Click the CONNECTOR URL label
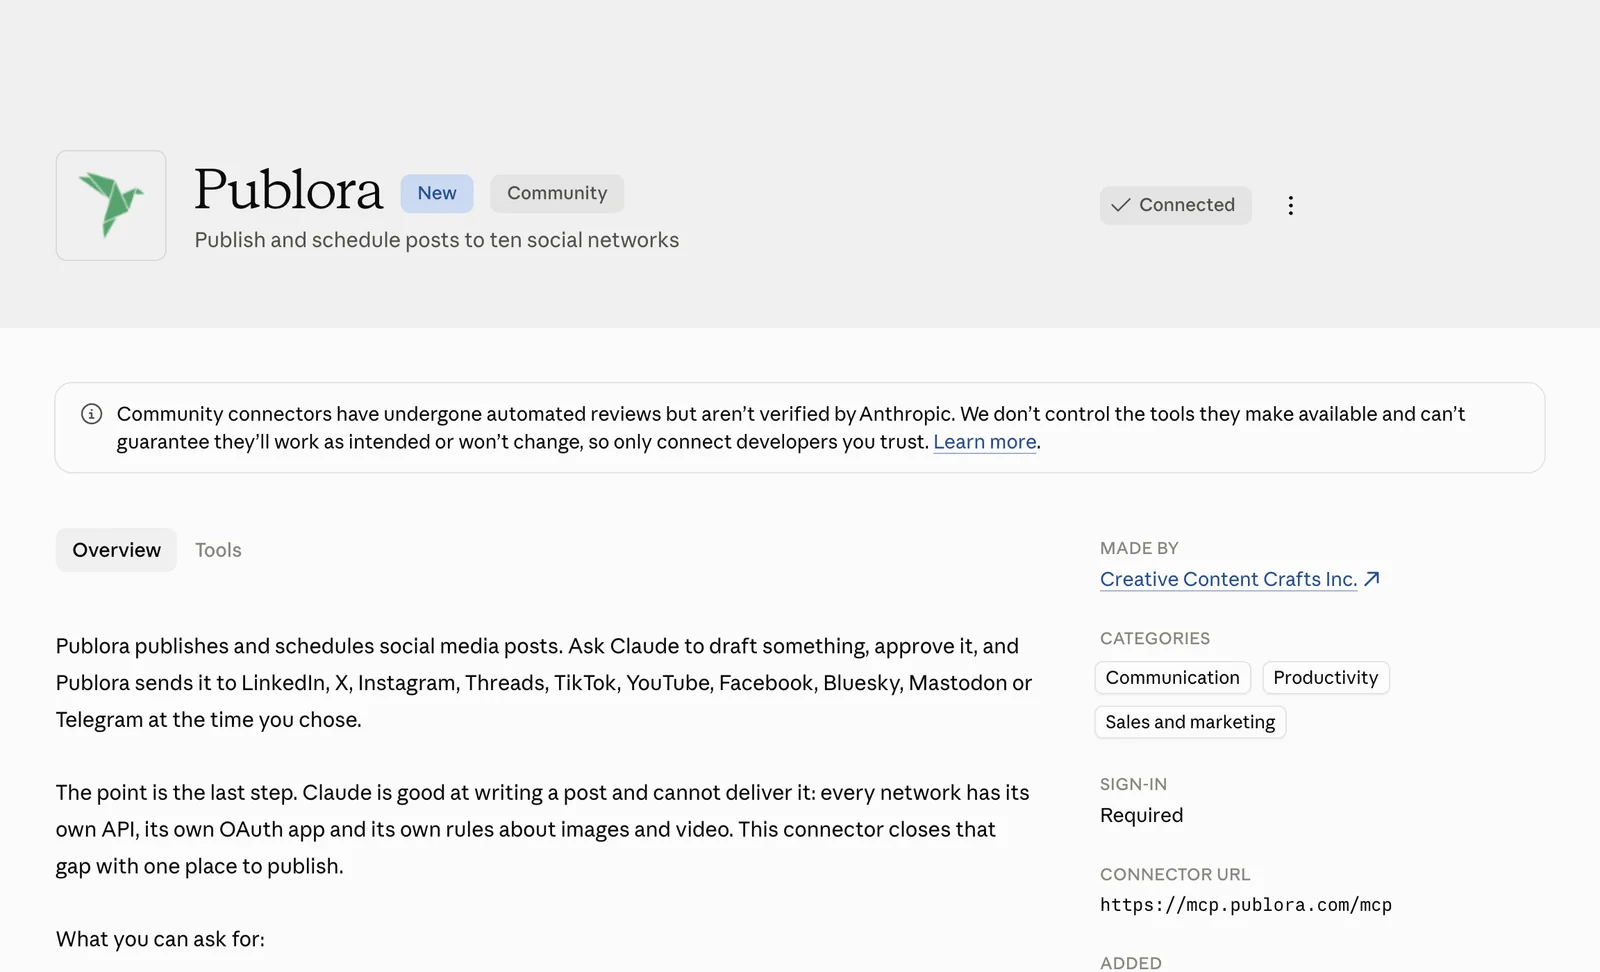Screen dimensions: 1600x972 [x=1175, y=874]
